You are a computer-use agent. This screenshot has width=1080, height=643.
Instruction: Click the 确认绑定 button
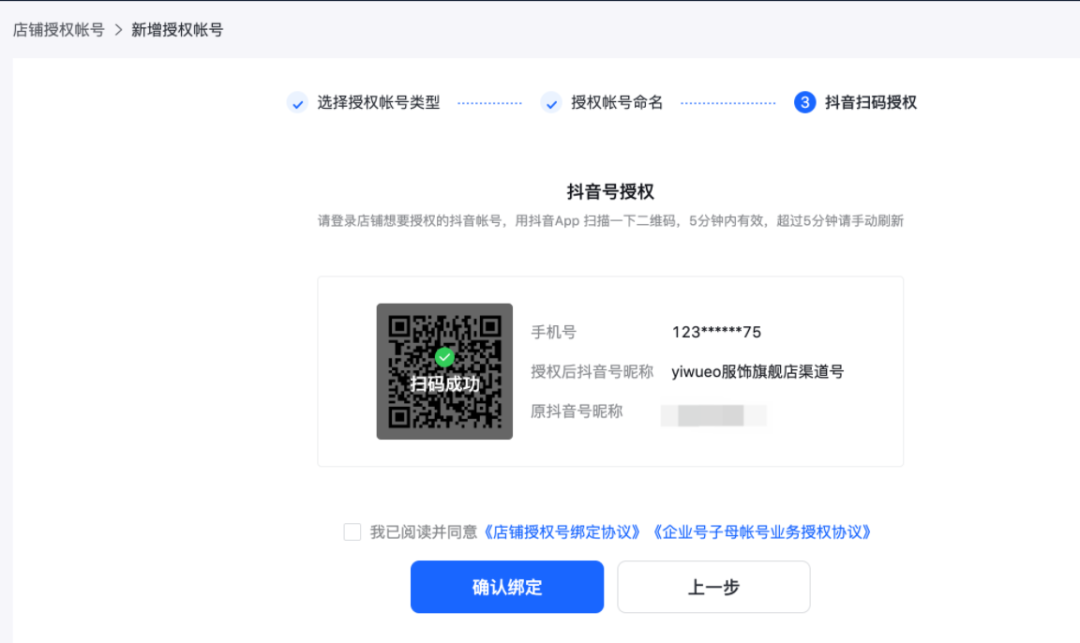click(507, 587)
